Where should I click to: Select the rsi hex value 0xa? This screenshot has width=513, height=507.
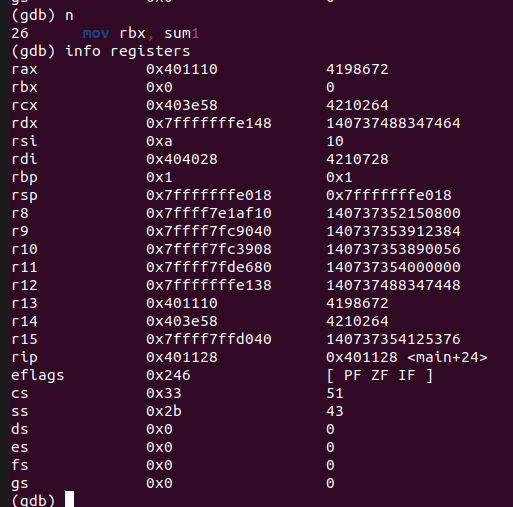click(x=159, y=141)
